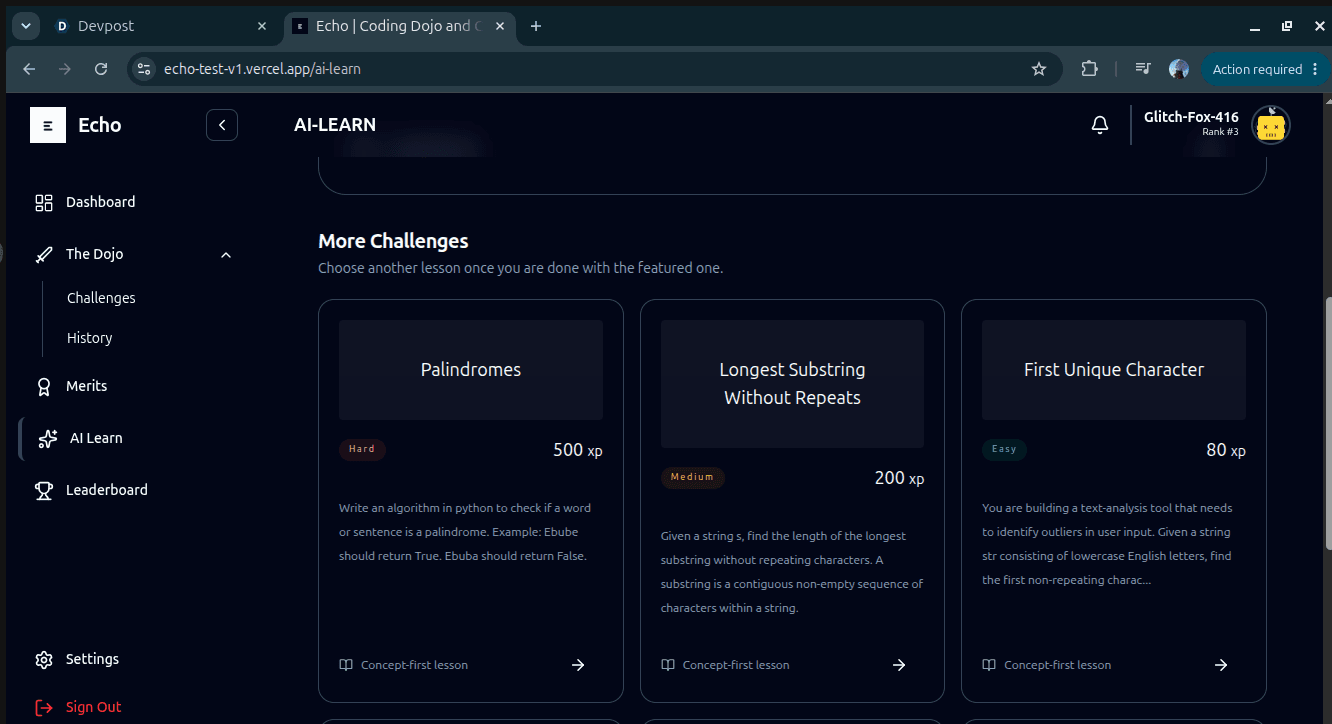Screen dimensions: 1332x724
Task: Click the address bar URL
Action: (262, 69)
